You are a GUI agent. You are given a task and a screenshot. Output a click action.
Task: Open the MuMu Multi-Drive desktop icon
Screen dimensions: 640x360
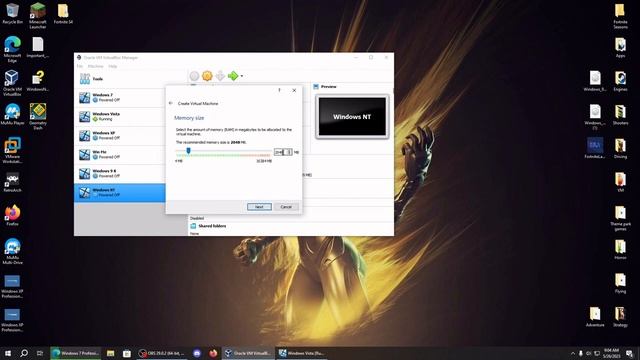[x=12, y=251]
